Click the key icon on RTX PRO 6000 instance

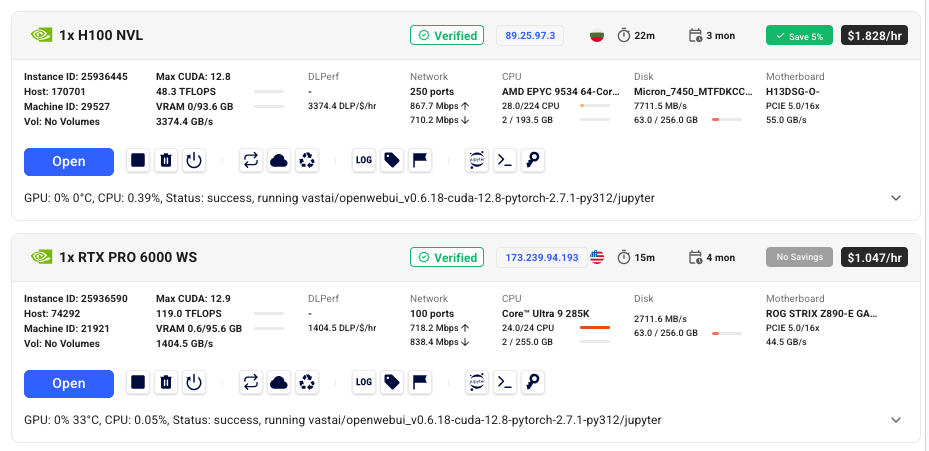[x=534, y=382]
